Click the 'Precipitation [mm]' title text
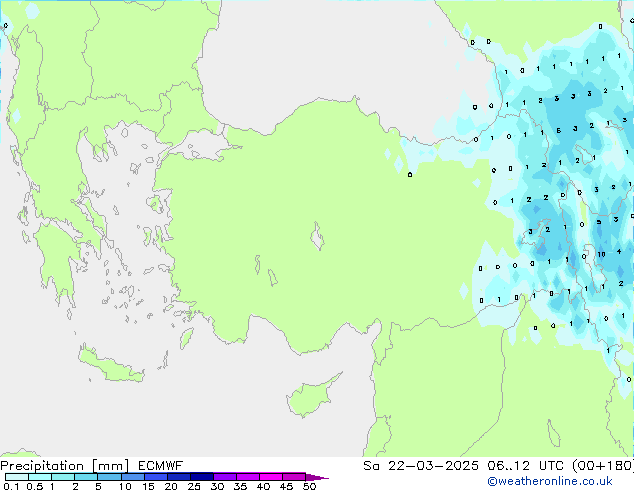The image size is (634, 490). pyautogui.click(x=65, y=466)
